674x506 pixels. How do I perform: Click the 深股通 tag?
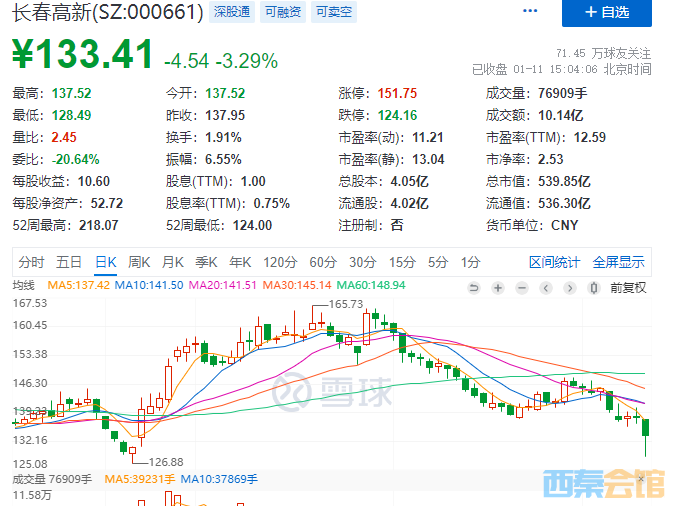(233, 13)
